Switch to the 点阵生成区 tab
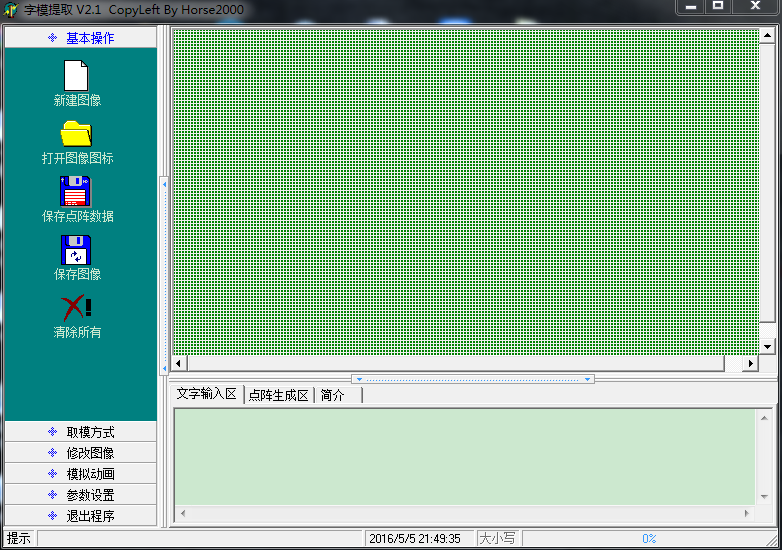Screen dimensions: 782x550 (x=278, y=395)
